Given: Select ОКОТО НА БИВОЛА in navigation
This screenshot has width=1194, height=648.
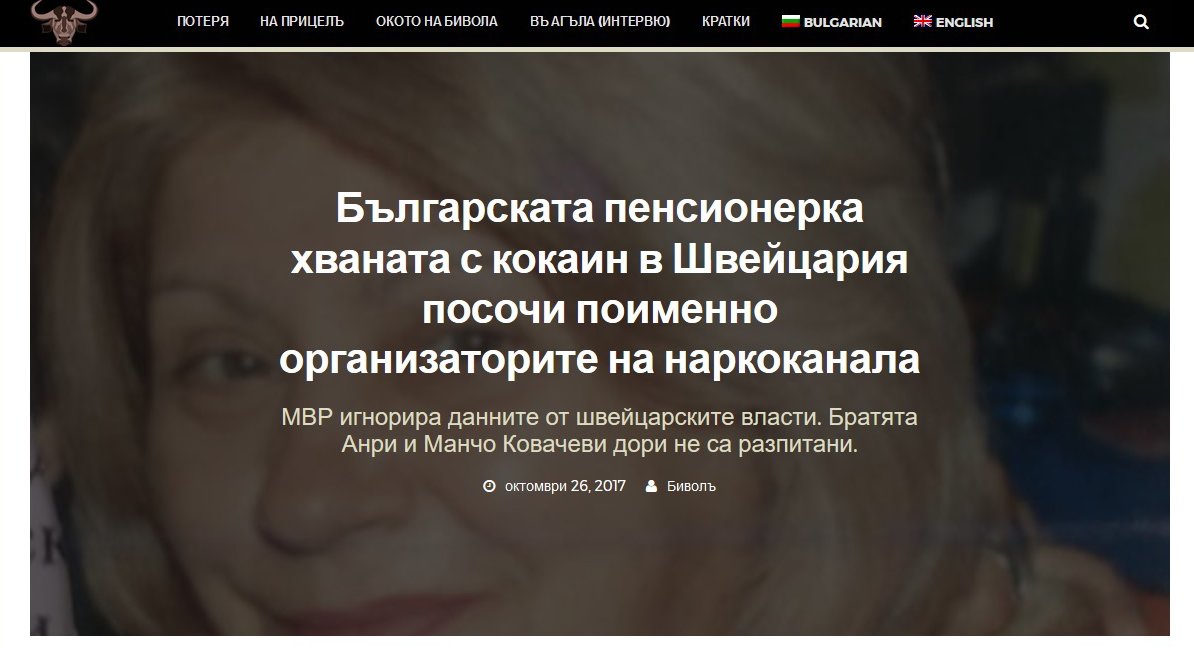Looking at the screenshot, I should click(x=436, y=21).
